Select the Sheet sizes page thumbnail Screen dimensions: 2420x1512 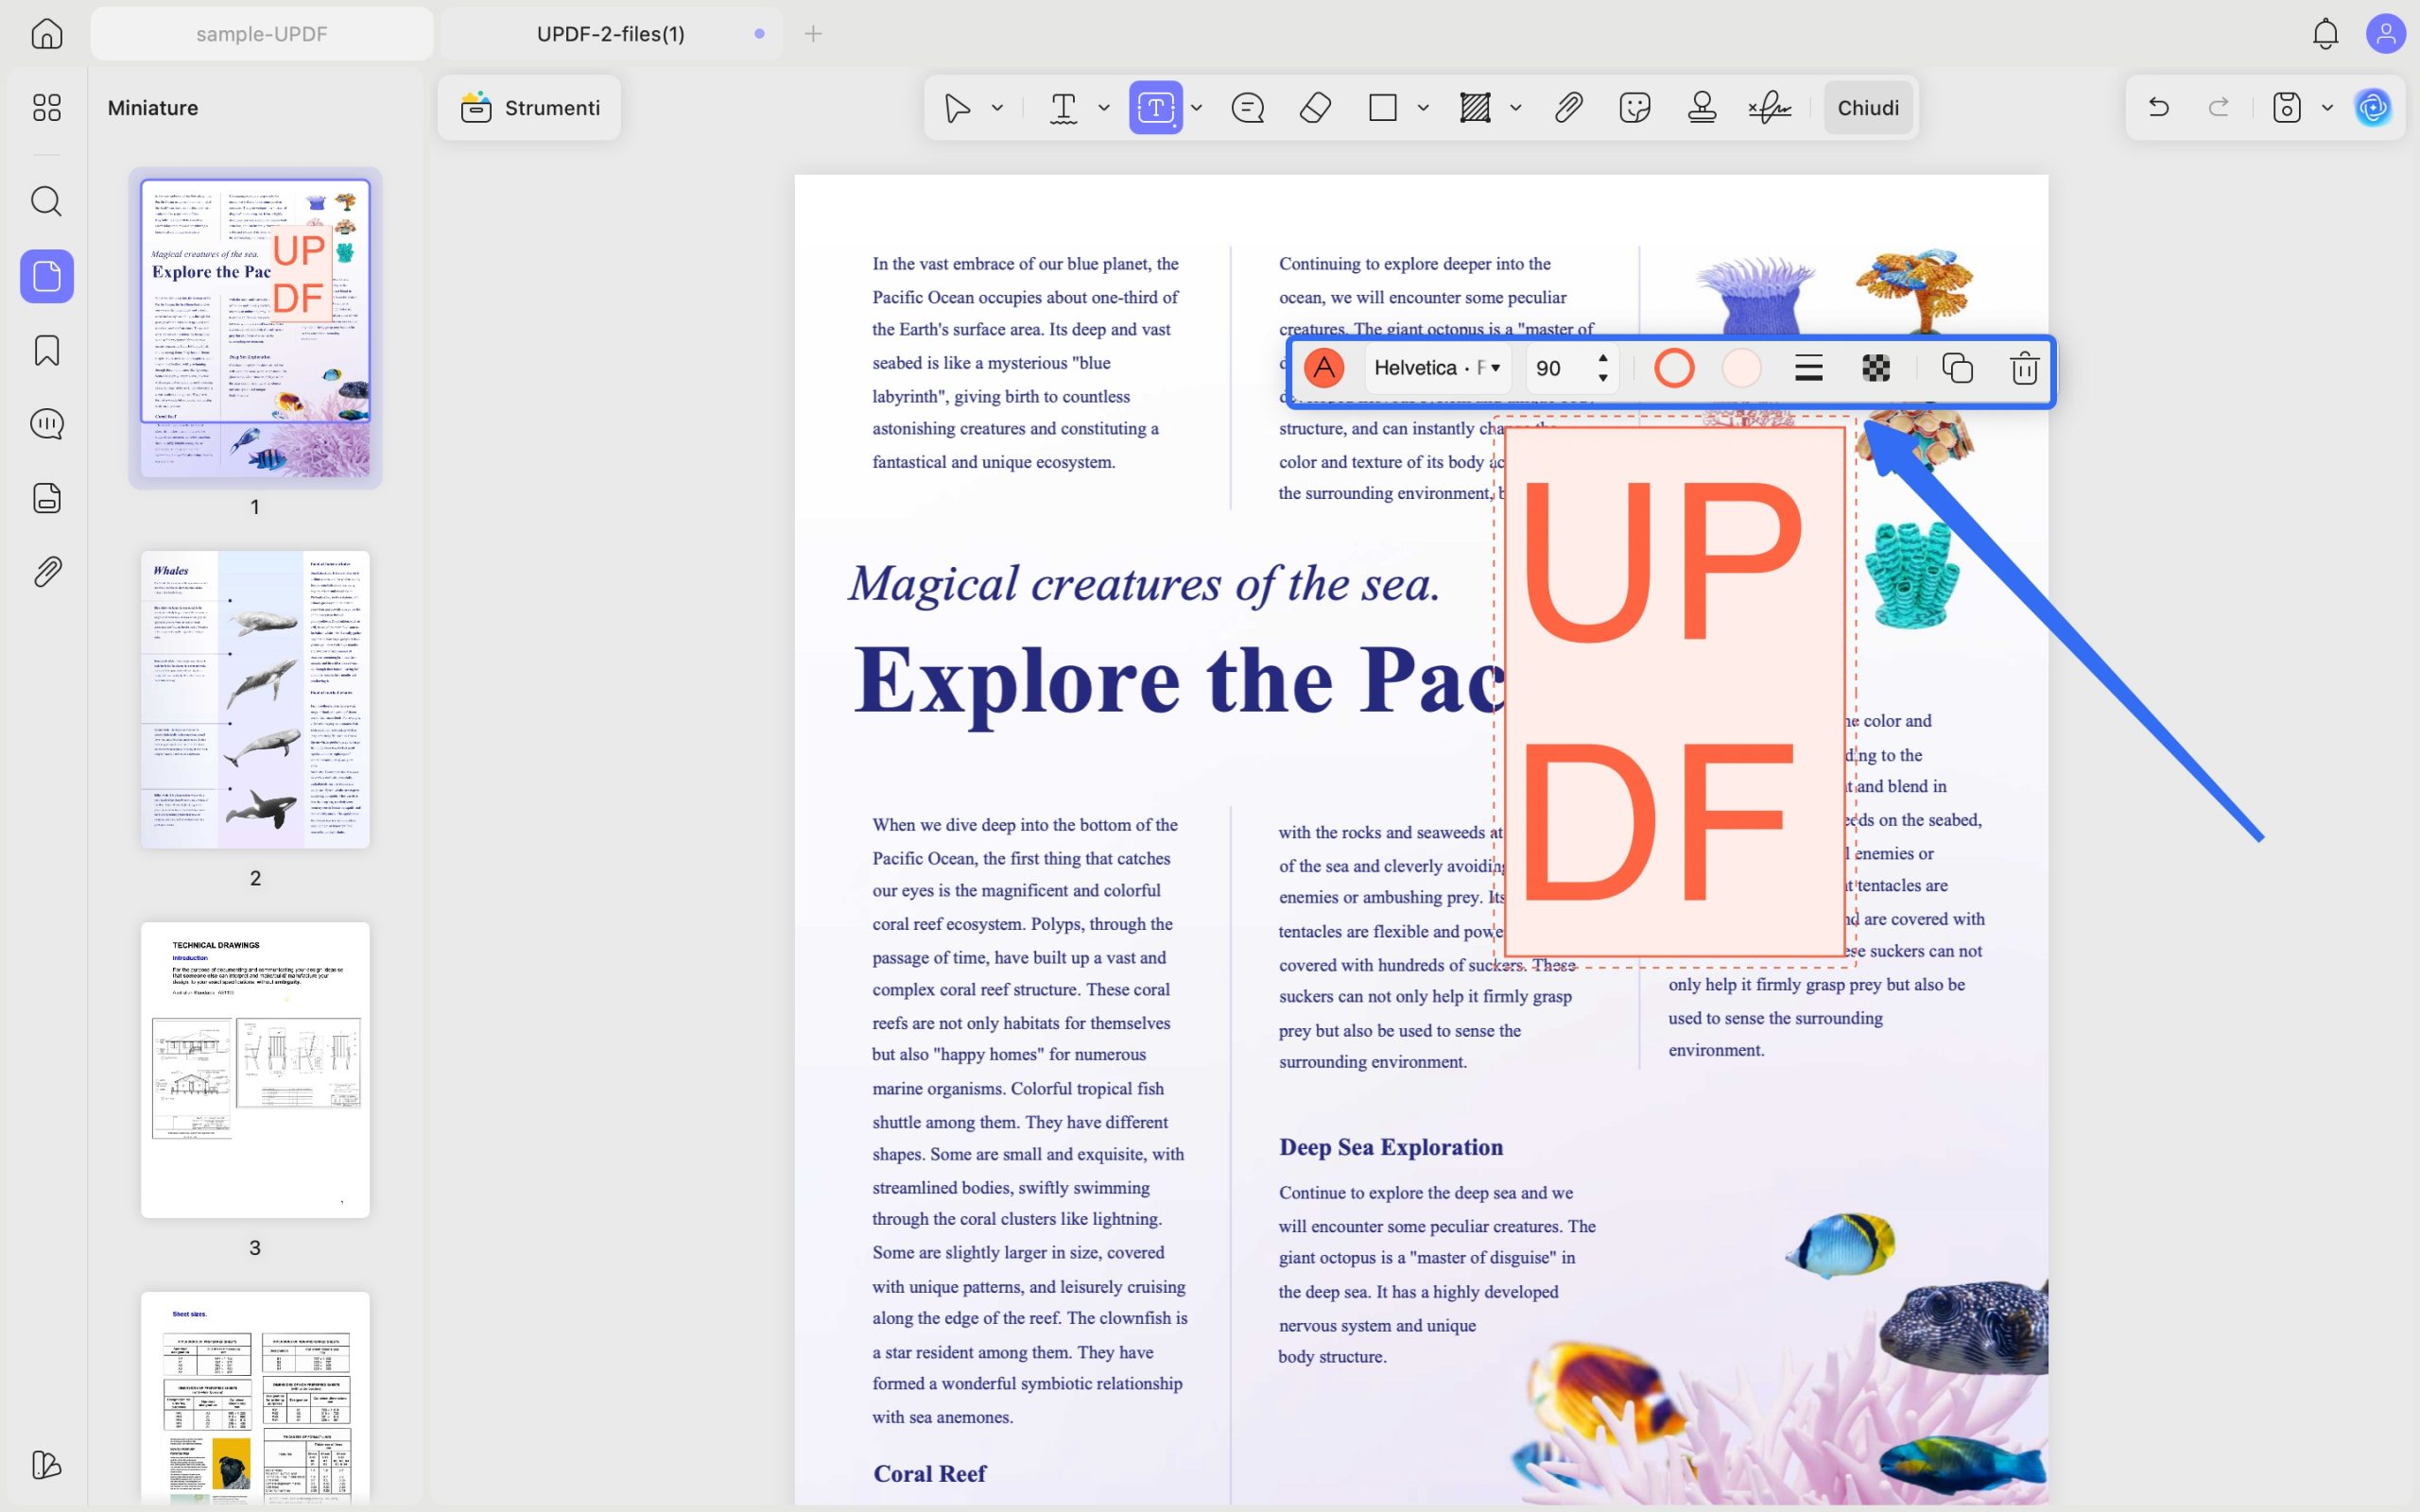[x=255, y=1397]
